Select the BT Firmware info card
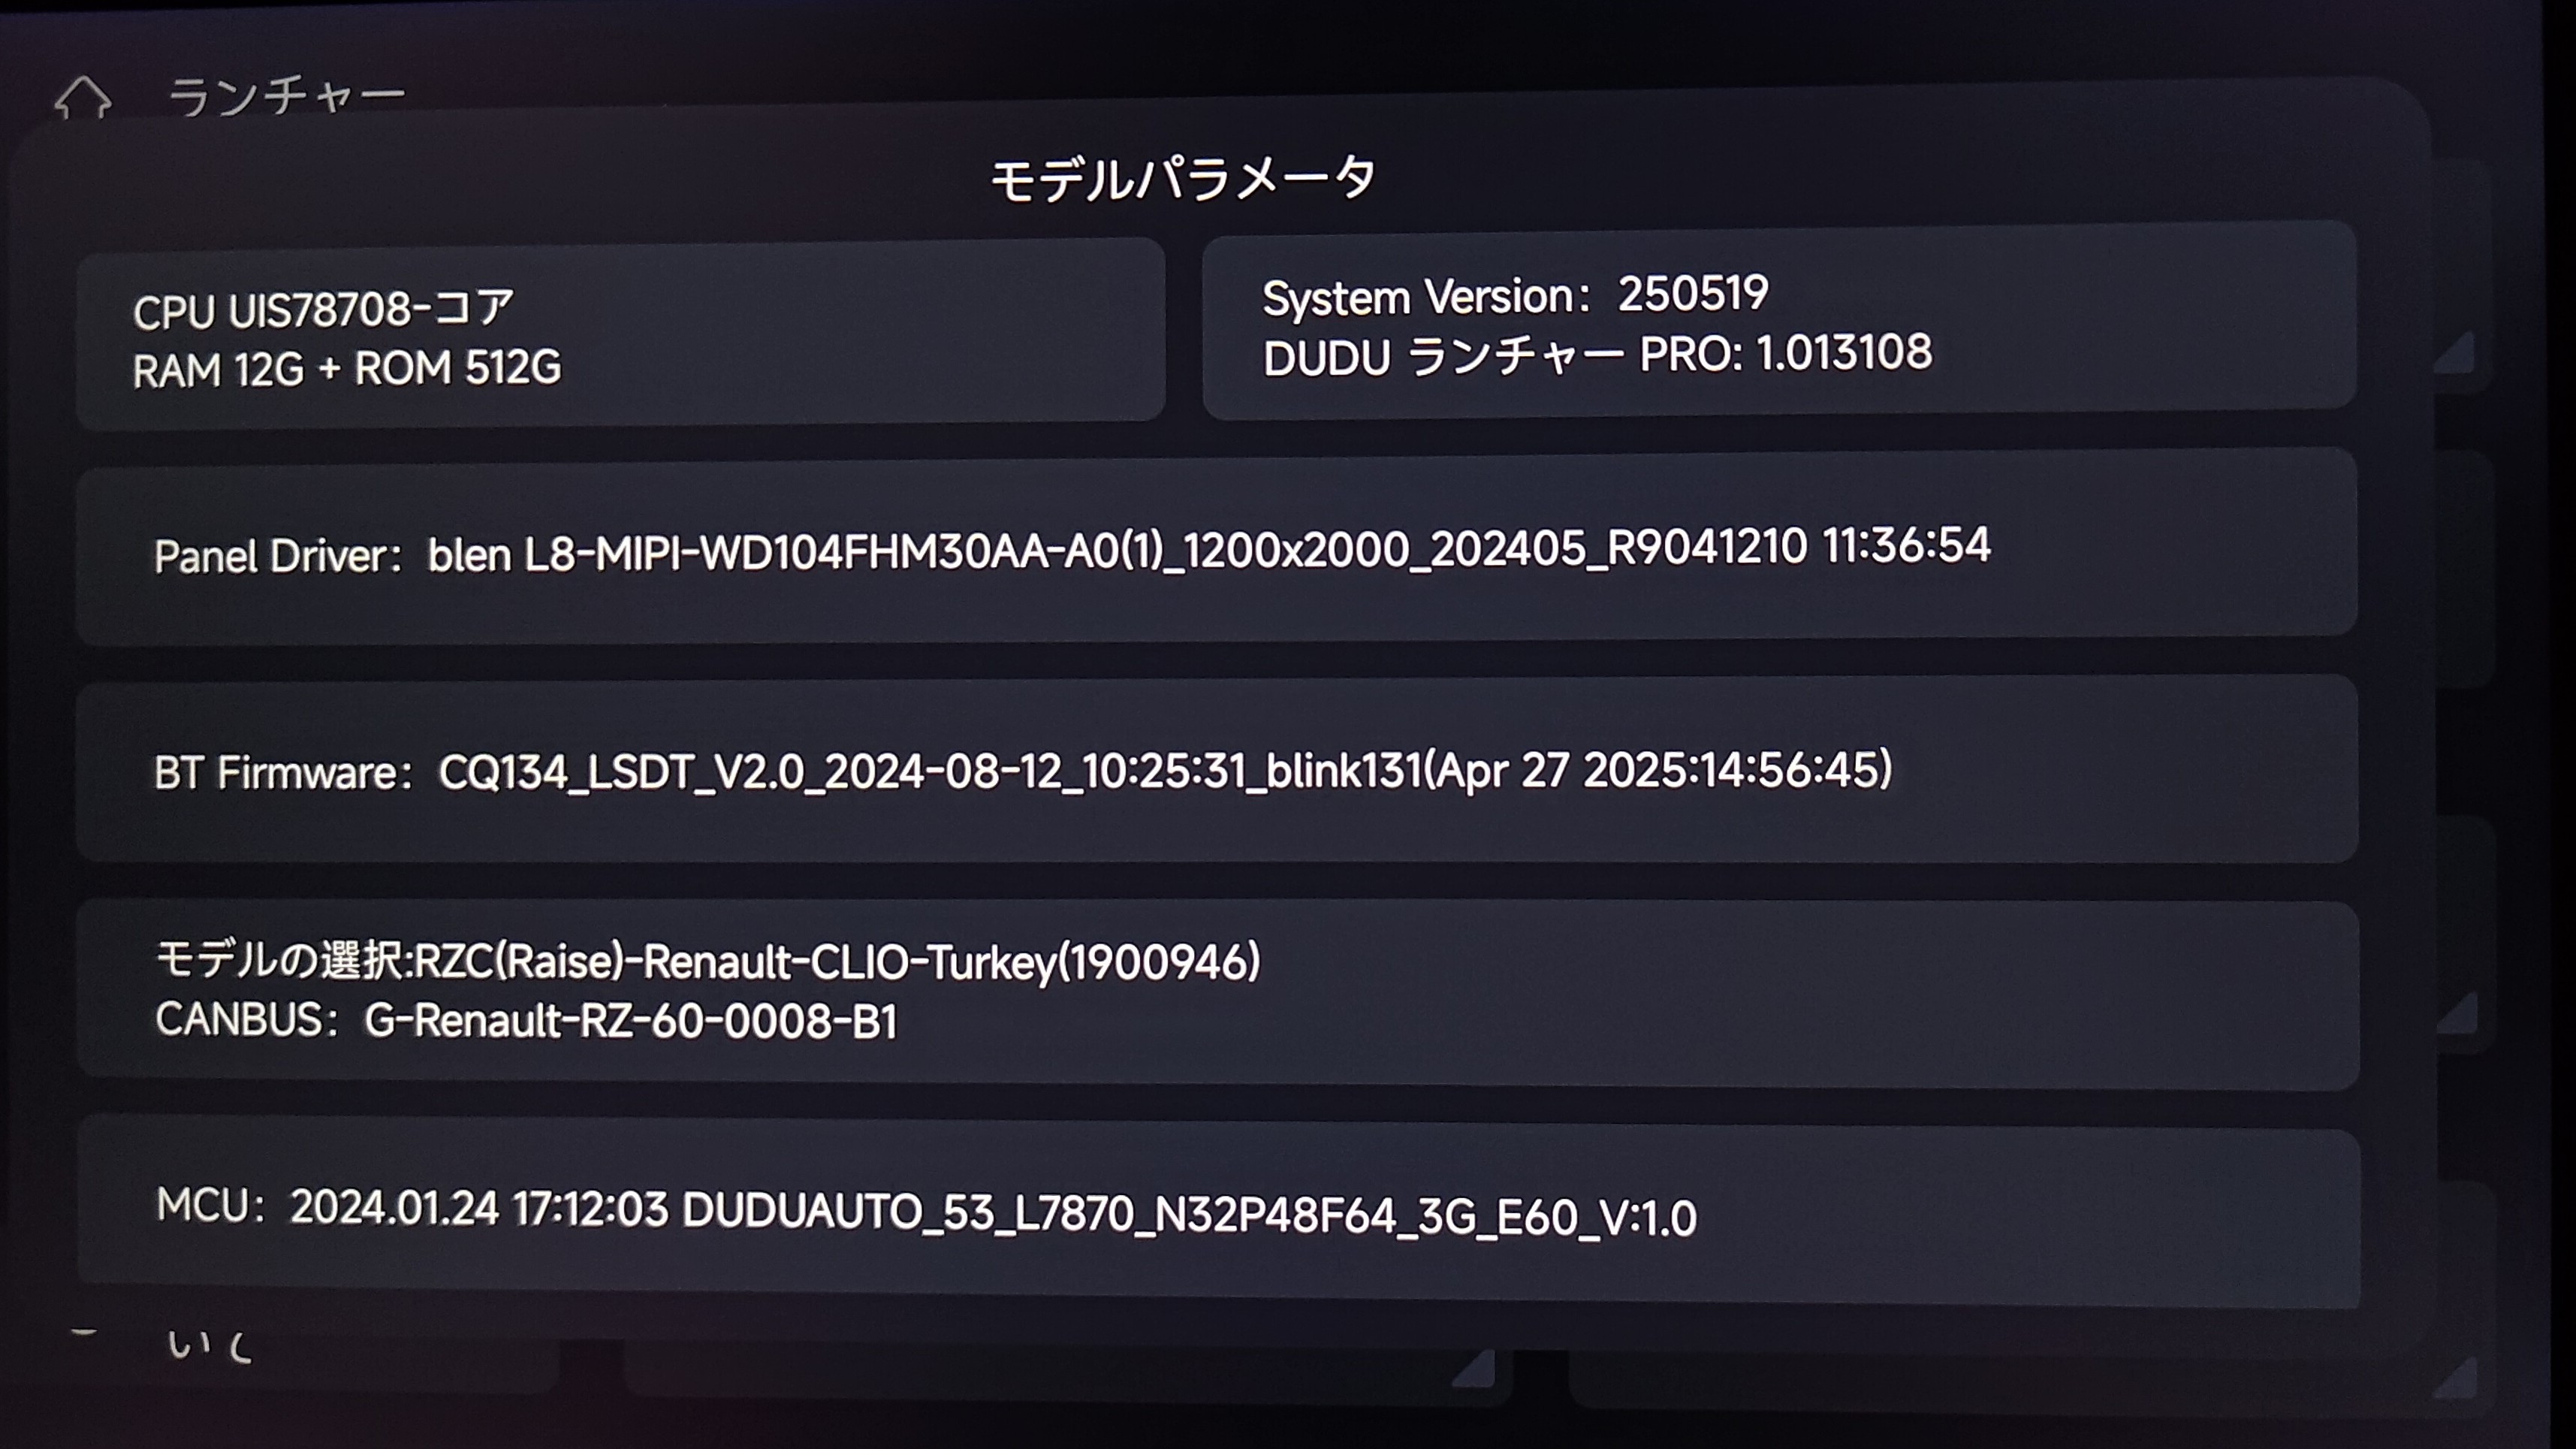The width and height of the screenshot is (2576, 1449). coord(1216,771)
